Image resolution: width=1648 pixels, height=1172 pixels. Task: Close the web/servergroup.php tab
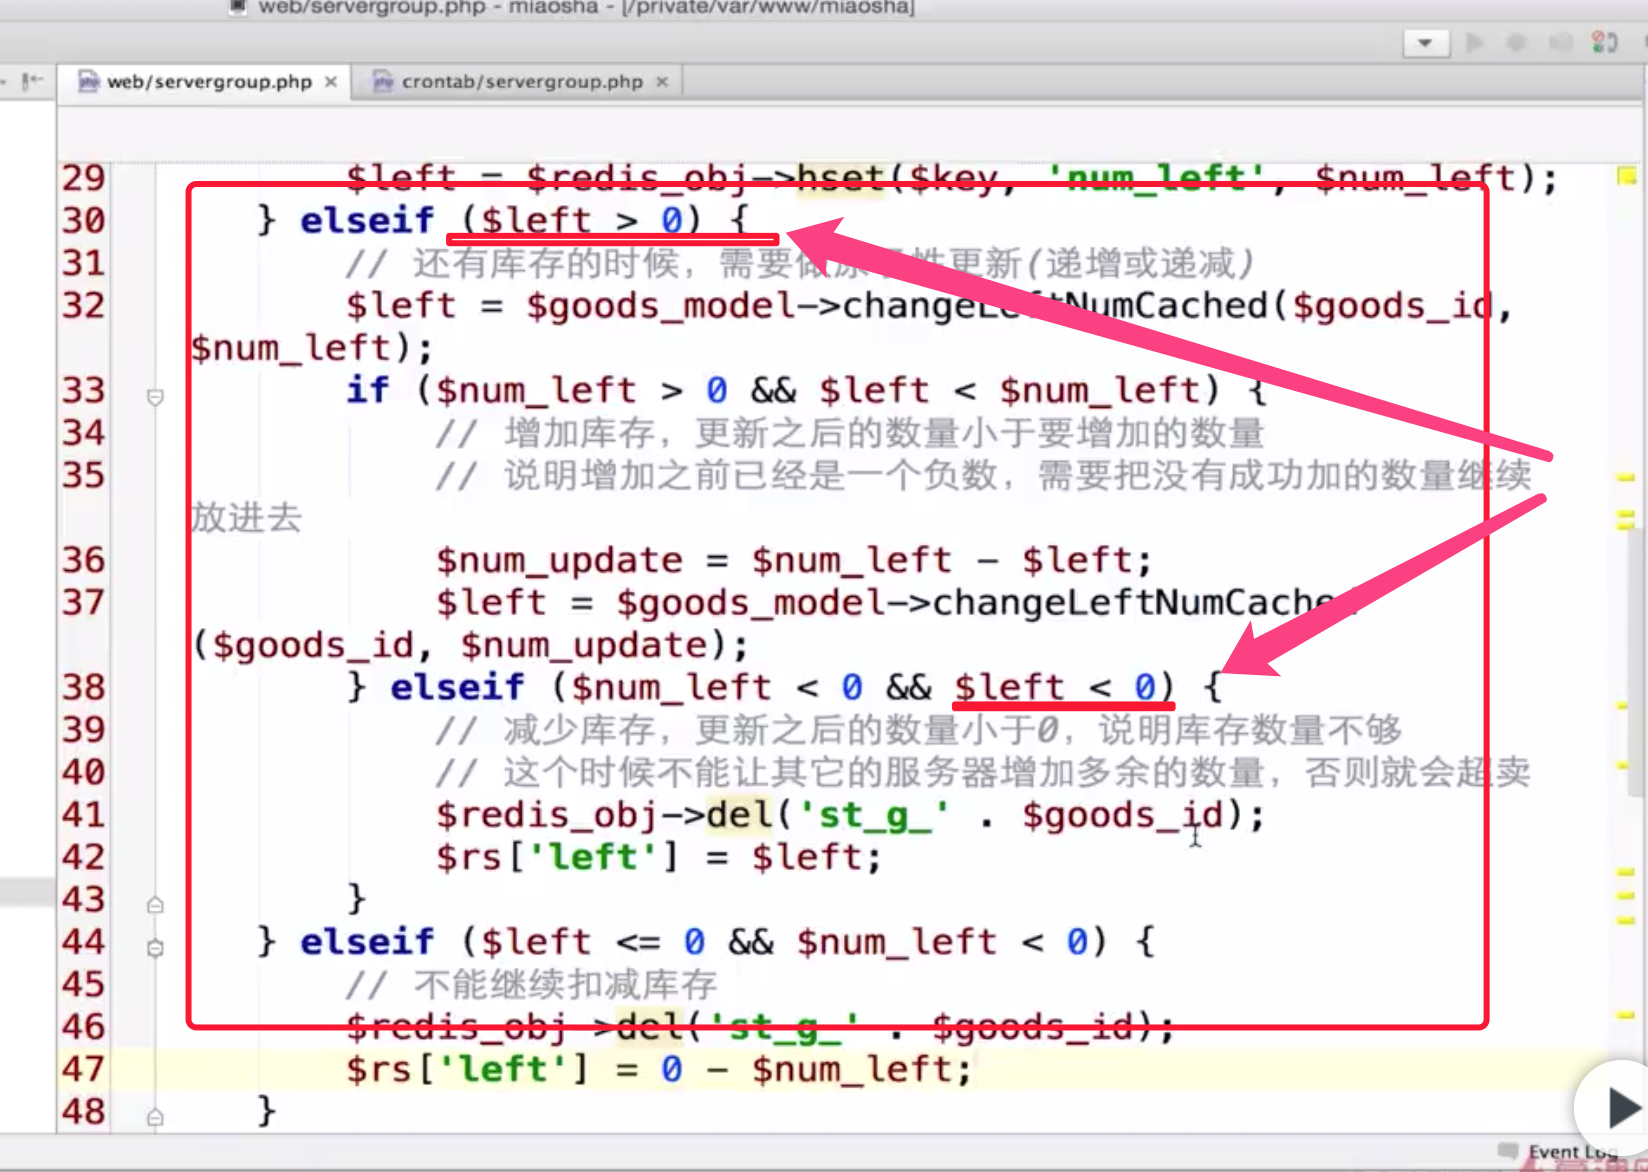pos(331,82)
